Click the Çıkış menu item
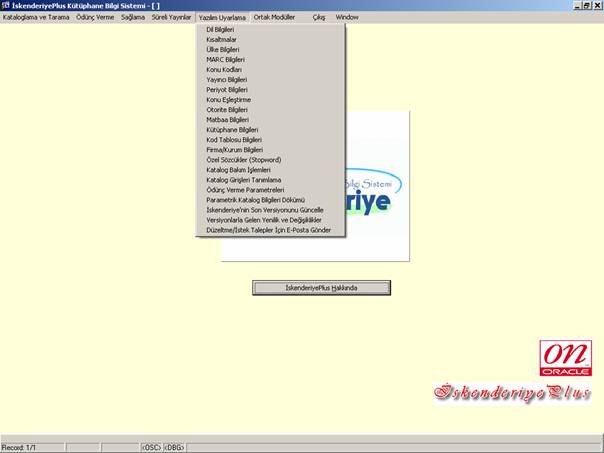Screen dimensions: 604x453 [x=319, y=17]
